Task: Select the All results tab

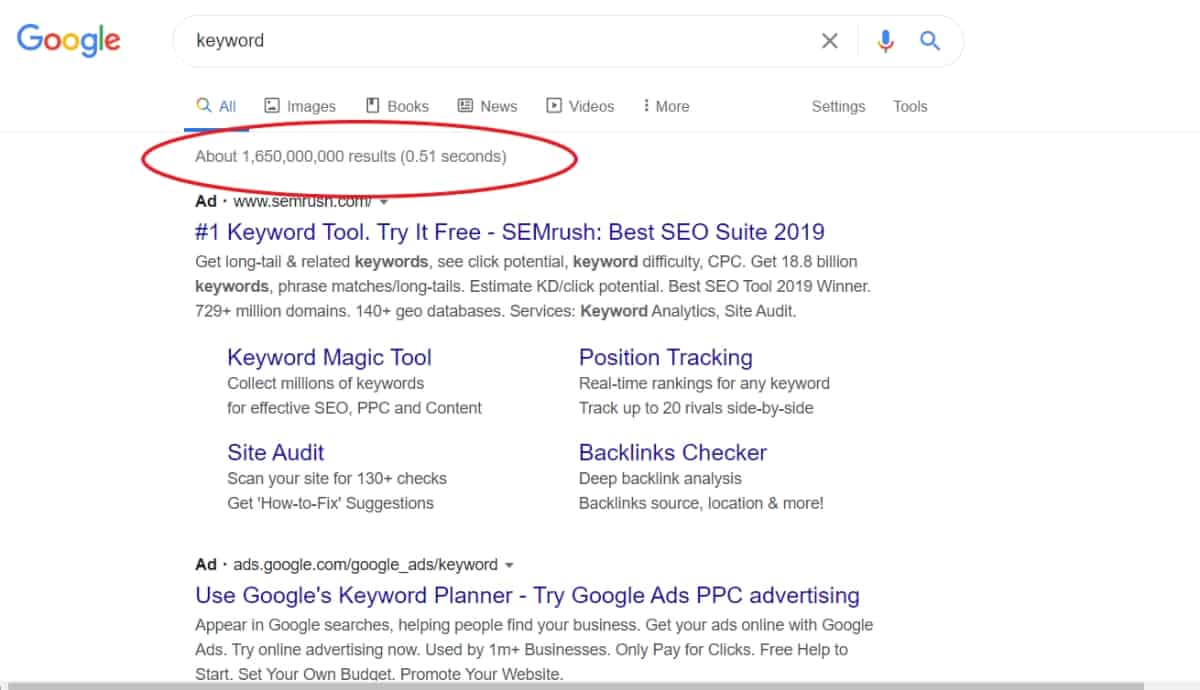Action: (x=216, y=106)
